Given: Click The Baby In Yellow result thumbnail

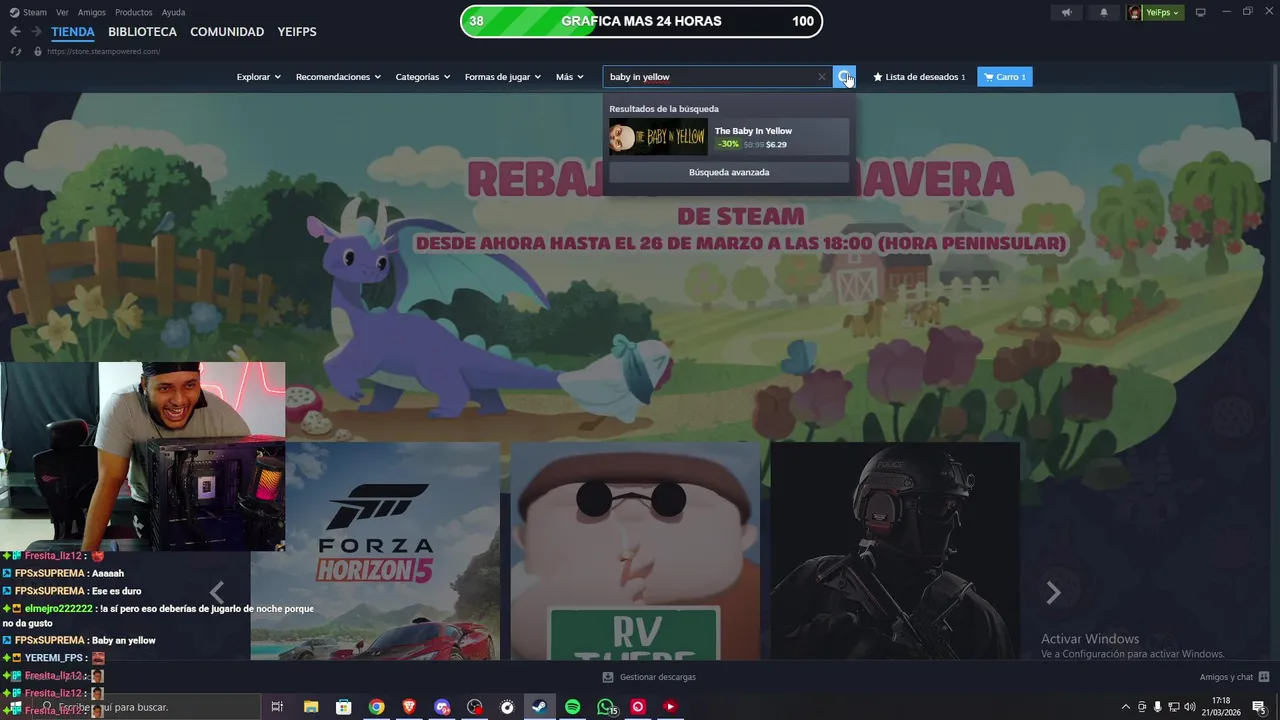Looking at the screenshot, I should tap(658, 137).
